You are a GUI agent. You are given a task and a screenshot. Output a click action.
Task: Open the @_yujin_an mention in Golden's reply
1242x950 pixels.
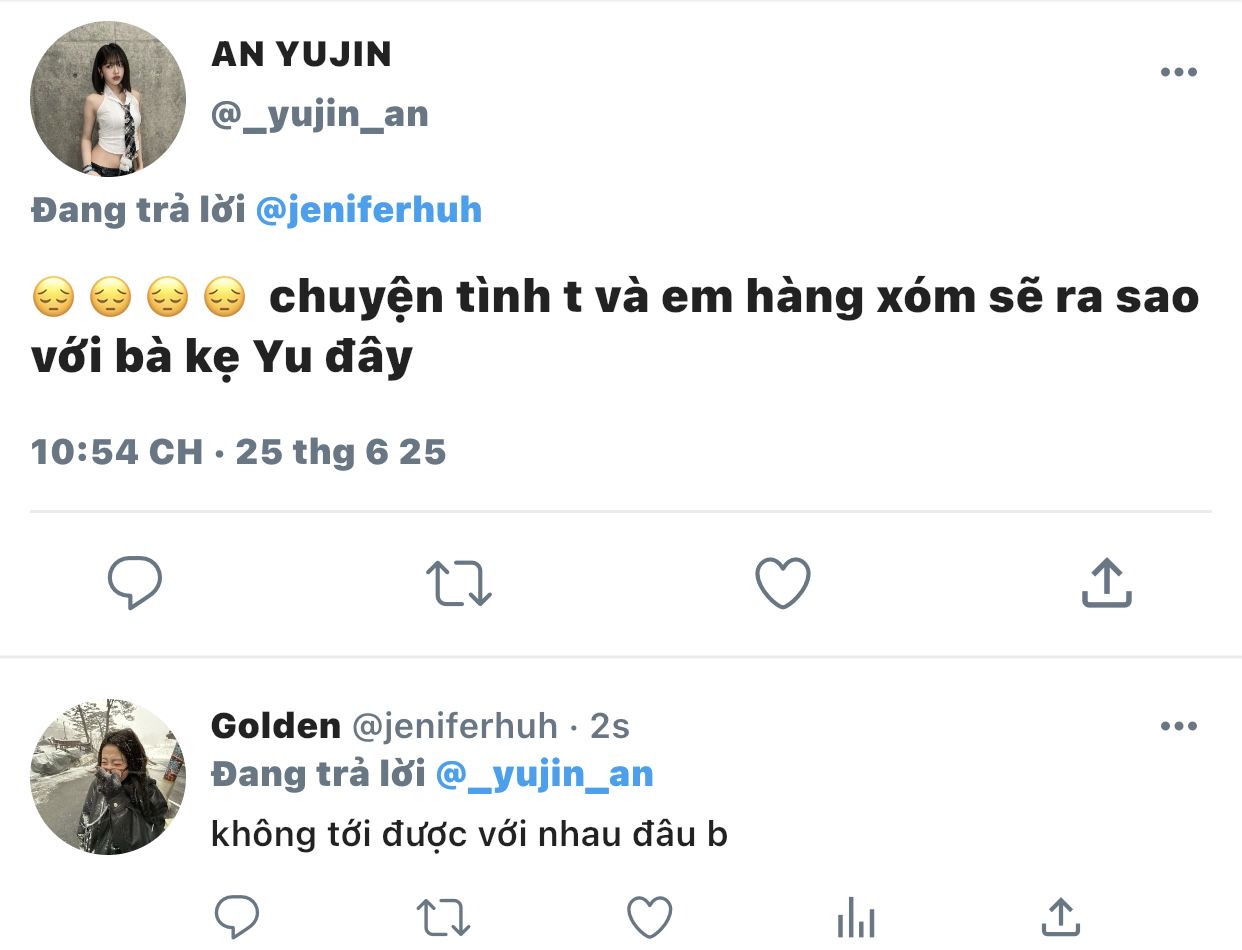click(545, 773)
